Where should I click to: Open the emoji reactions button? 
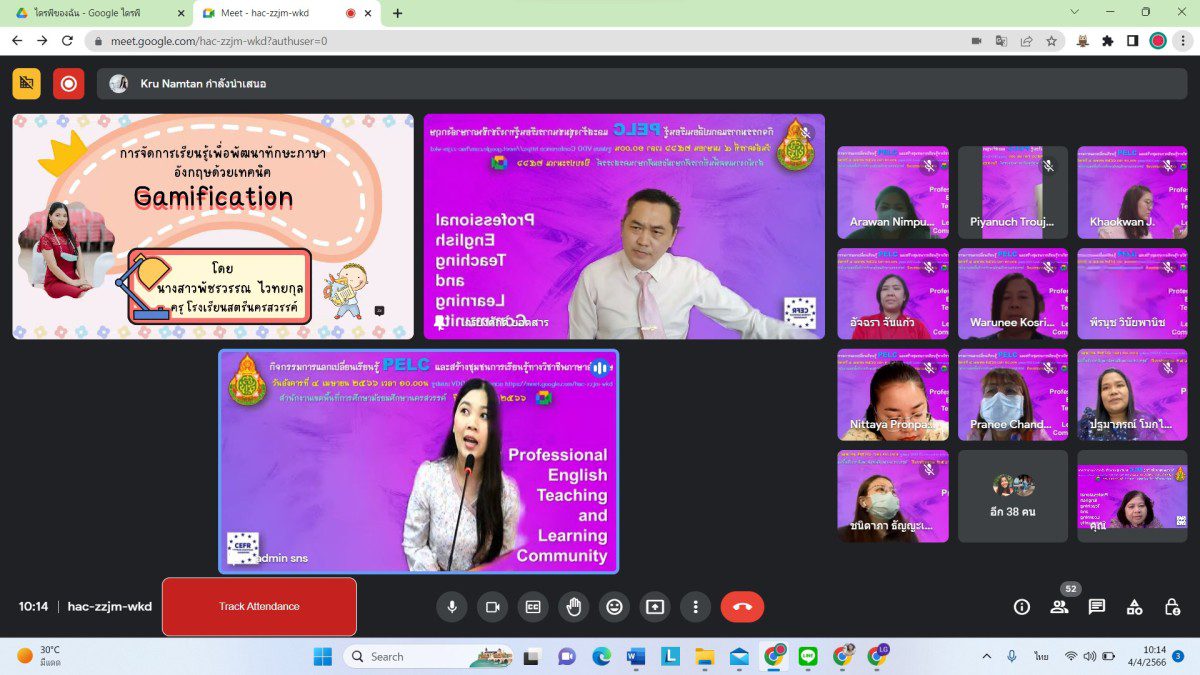tap(614, 606)
